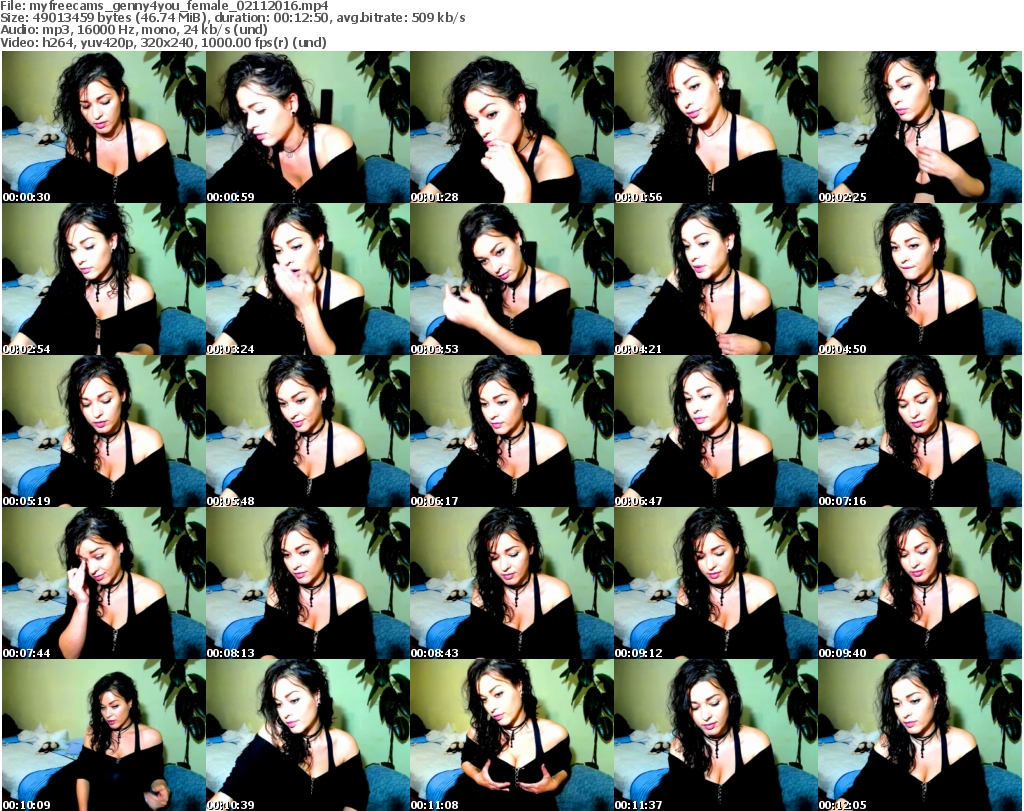Select the thumbnail stamped 00:05:48
The image size is (1024, 811).
[x=308, y=432]
